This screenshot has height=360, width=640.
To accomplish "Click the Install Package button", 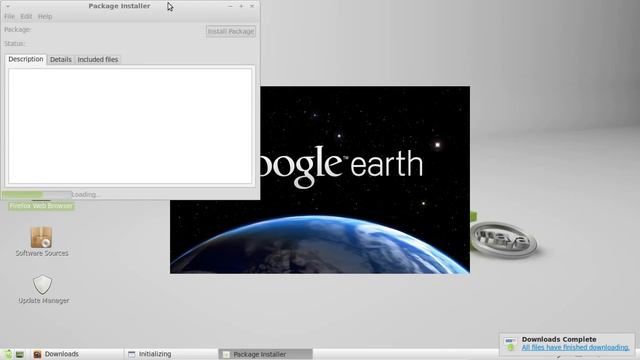I will [x=231, y=31].
